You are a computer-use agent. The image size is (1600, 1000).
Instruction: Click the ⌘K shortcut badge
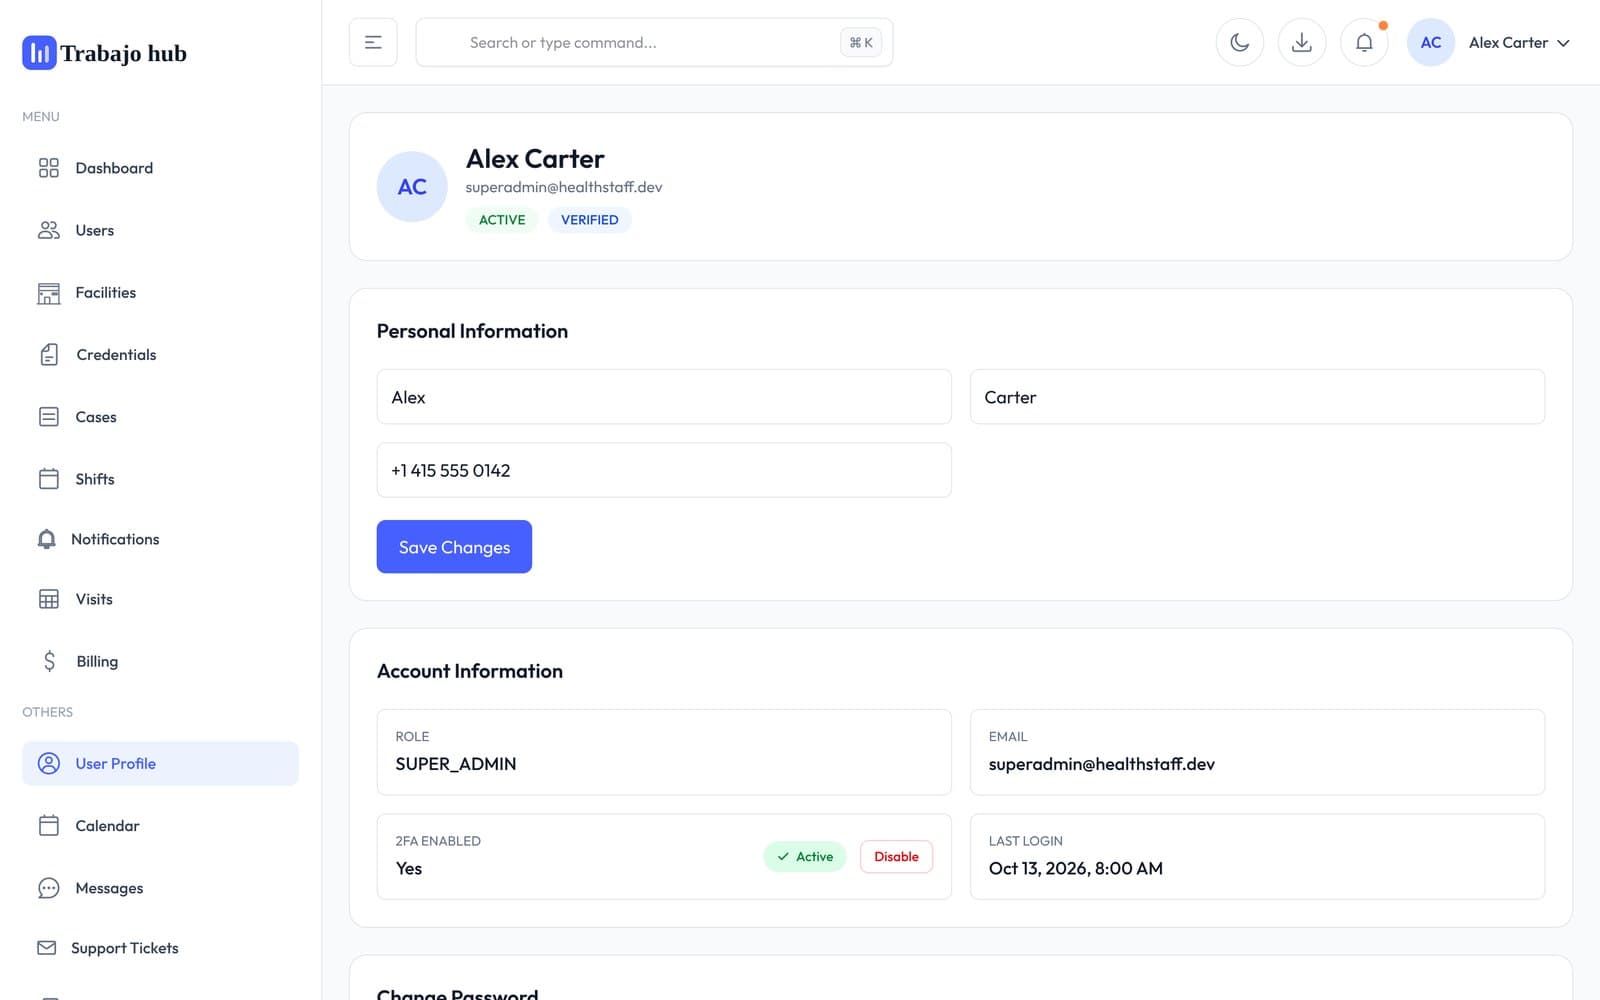pos(861,42)
